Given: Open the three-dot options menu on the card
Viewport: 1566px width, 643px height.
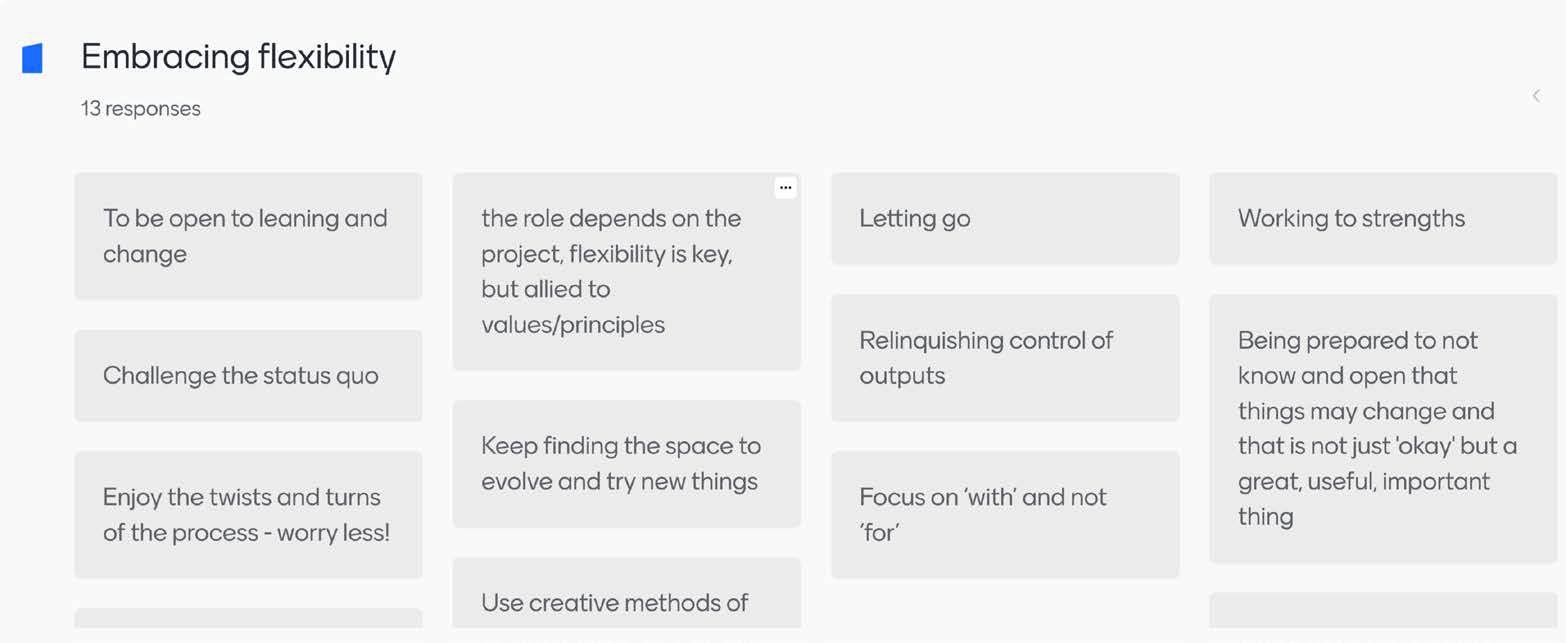Looking at the screenshot, I should pos(786,187).
